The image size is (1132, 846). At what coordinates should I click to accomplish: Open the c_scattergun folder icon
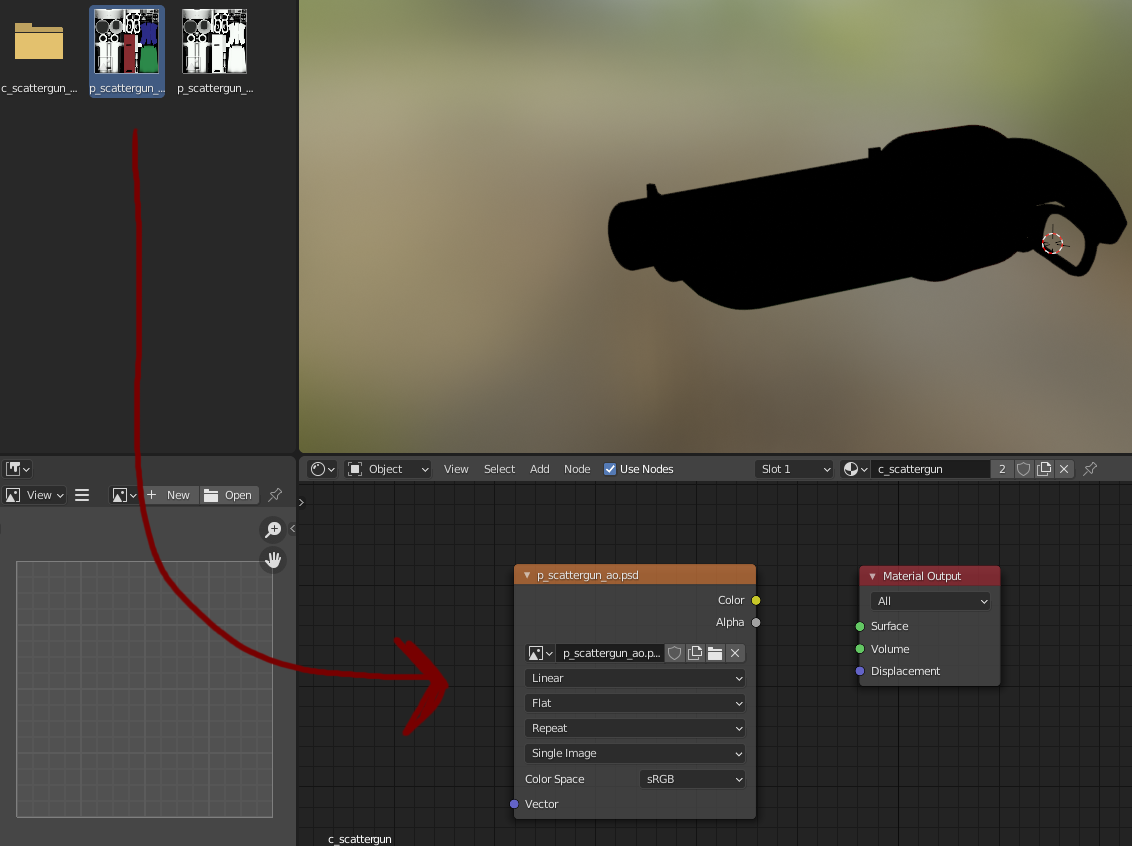[x=39, y=42]
